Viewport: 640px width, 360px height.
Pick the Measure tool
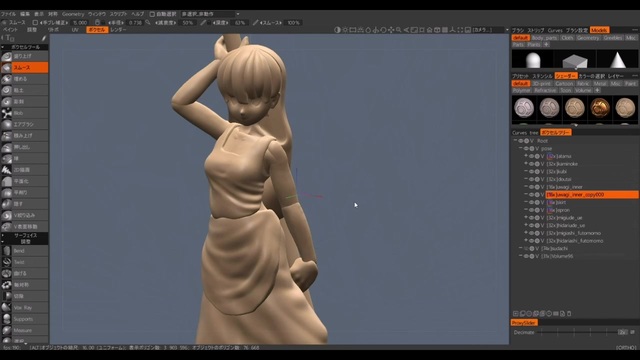pyautogui.click(x=24, y=330)
